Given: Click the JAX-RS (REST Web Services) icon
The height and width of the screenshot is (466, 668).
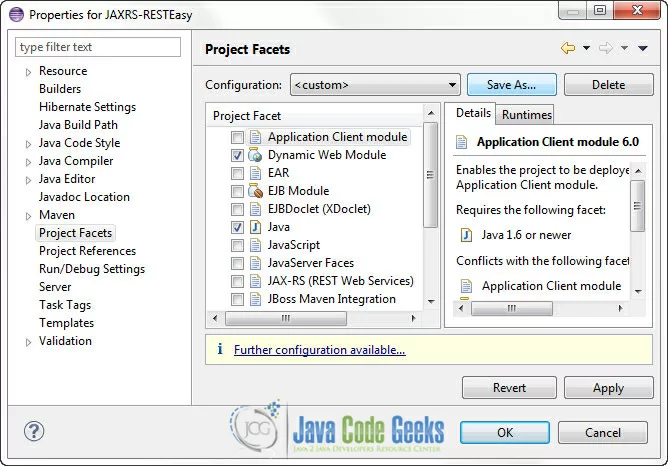Looking at the screenshot, I should click(255, 281).
